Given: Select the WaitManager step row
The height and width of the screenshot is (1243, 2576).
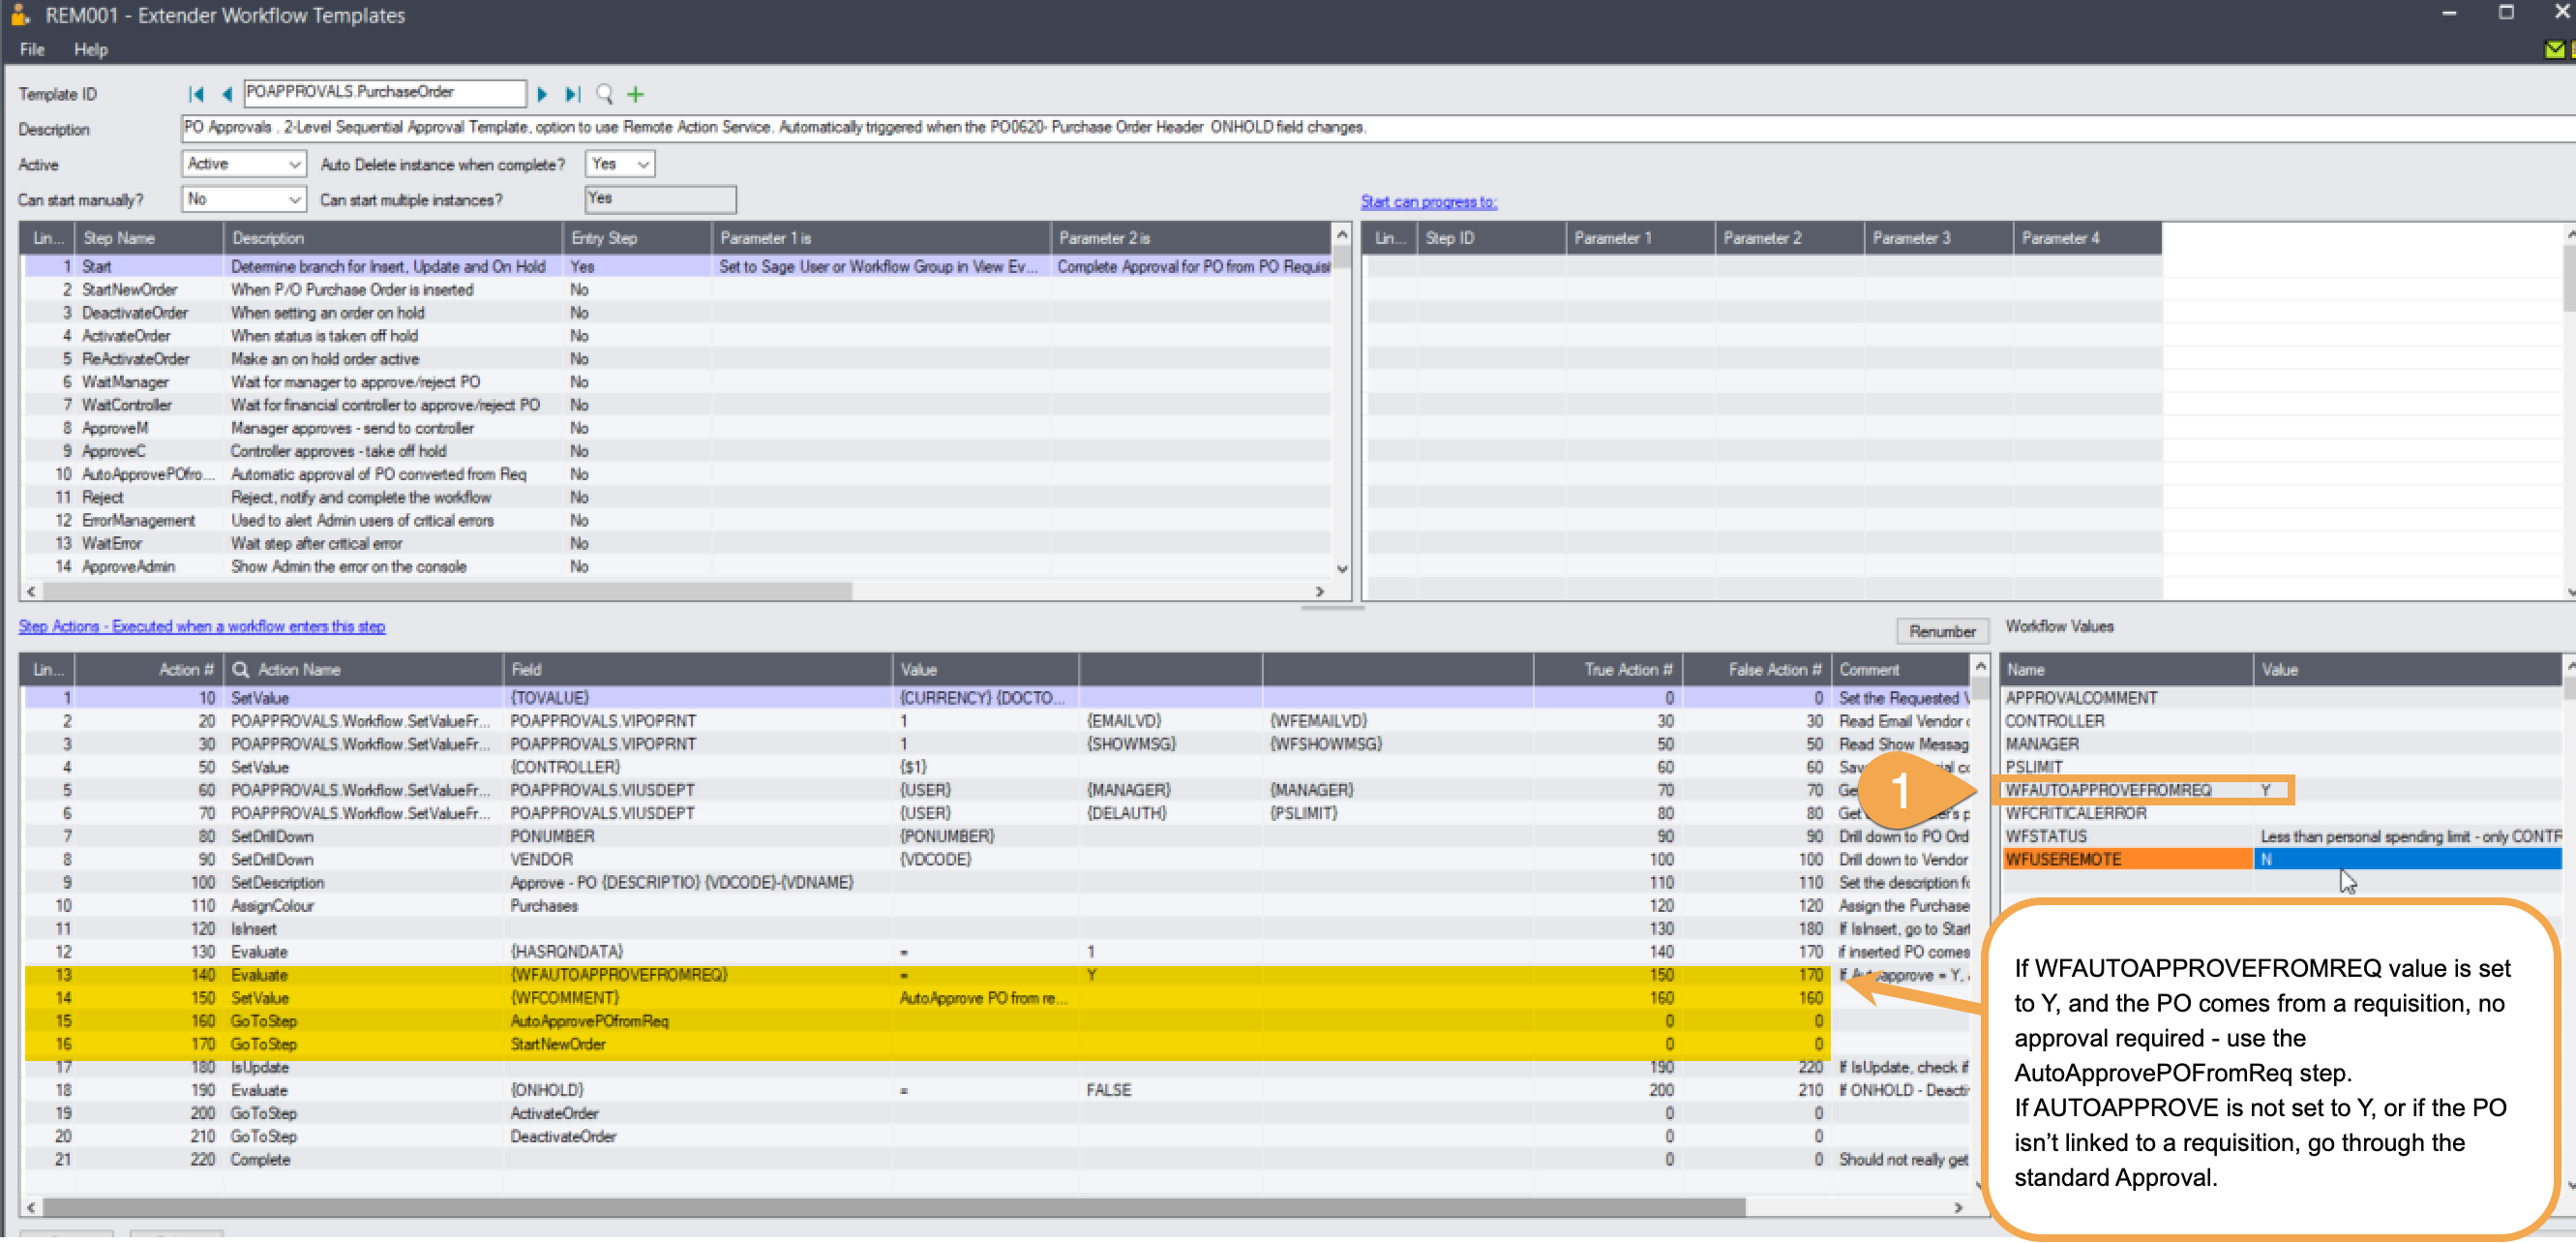Looking at the screenshot, I should pos(126,382).
